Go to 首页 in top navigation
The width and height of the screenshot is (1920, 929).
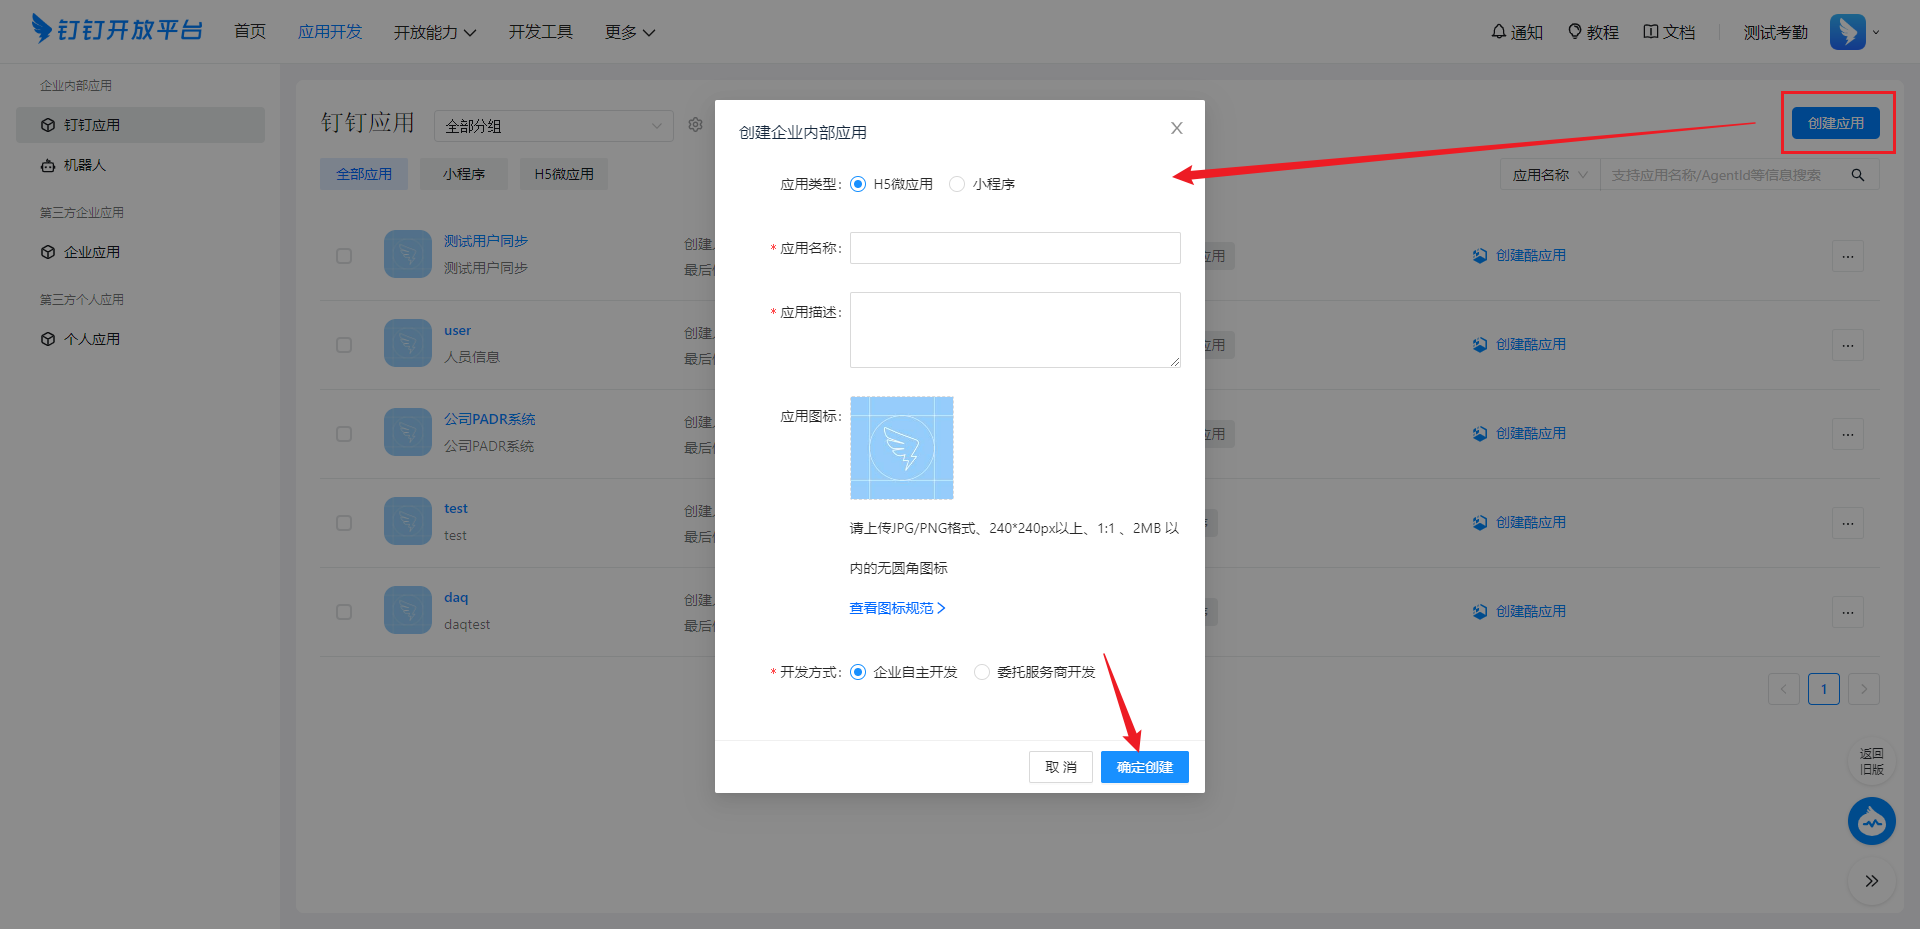pos(250,32)
